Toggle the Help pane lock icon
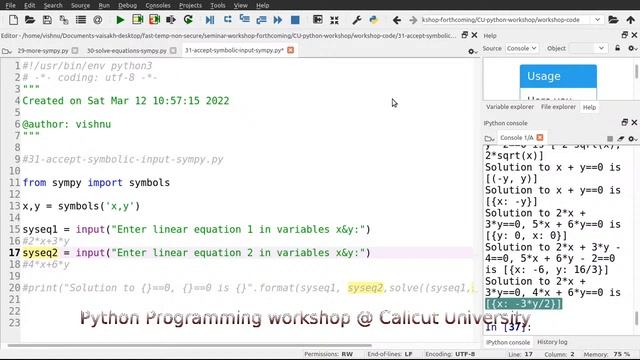The height and width of the screenshot is (360, 640). (x=618, y=48)
